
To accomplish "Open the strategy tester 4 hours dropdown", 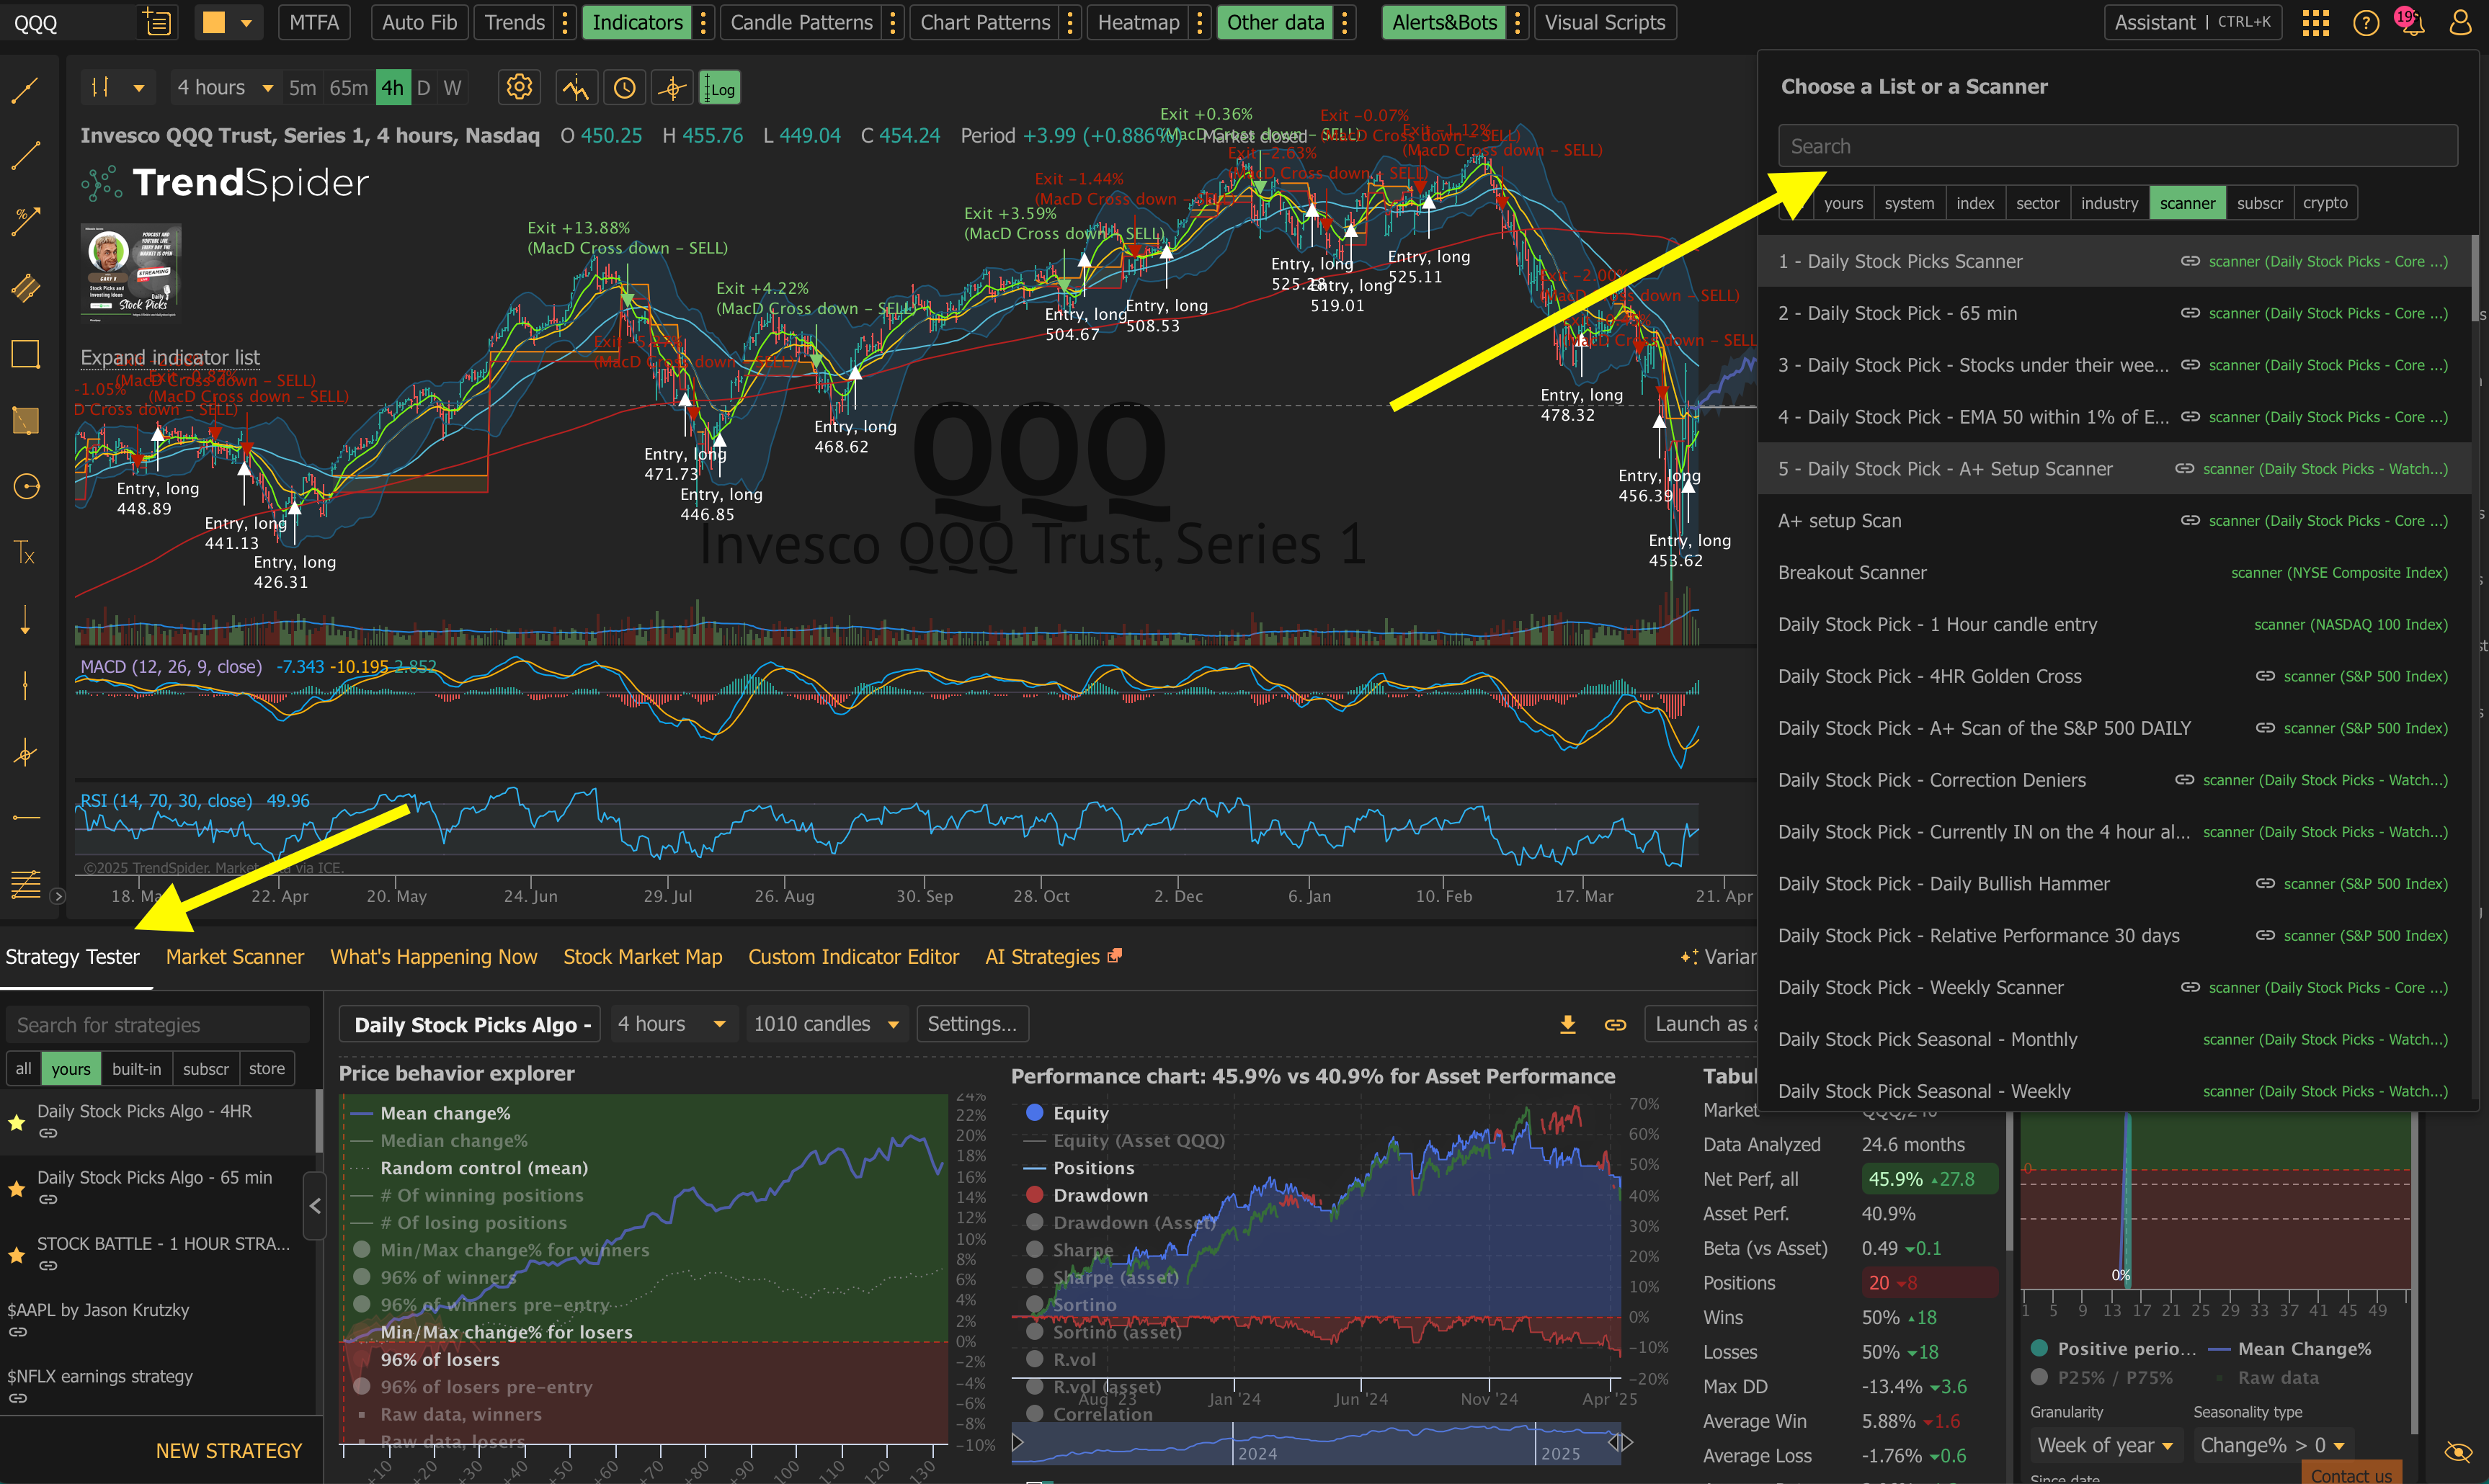I will click(672, 1024).
